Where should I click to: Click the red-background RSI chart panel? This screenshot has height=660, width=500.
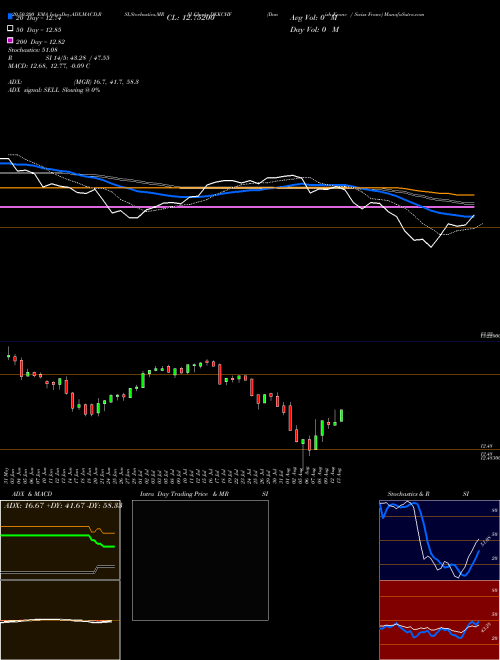coord(439,620)
